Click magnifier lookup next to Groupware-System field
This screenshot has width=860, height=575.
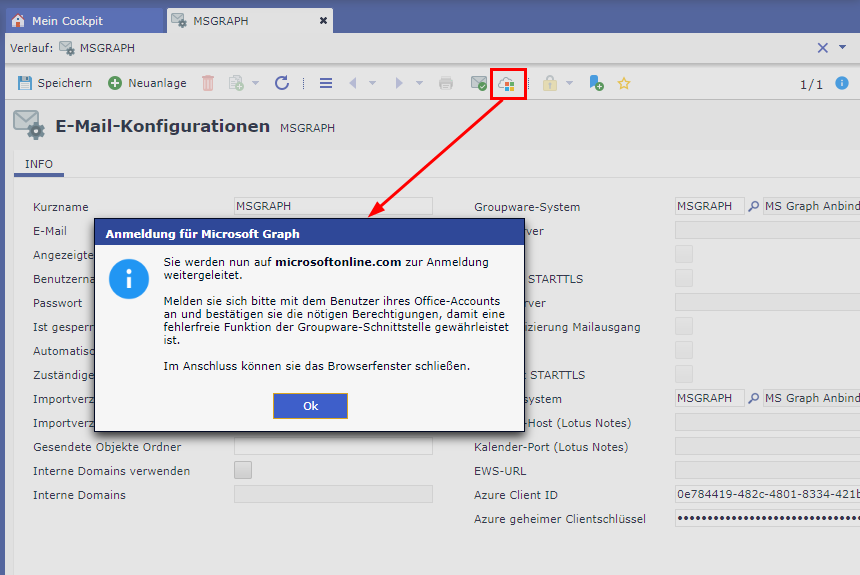[754, 207]
